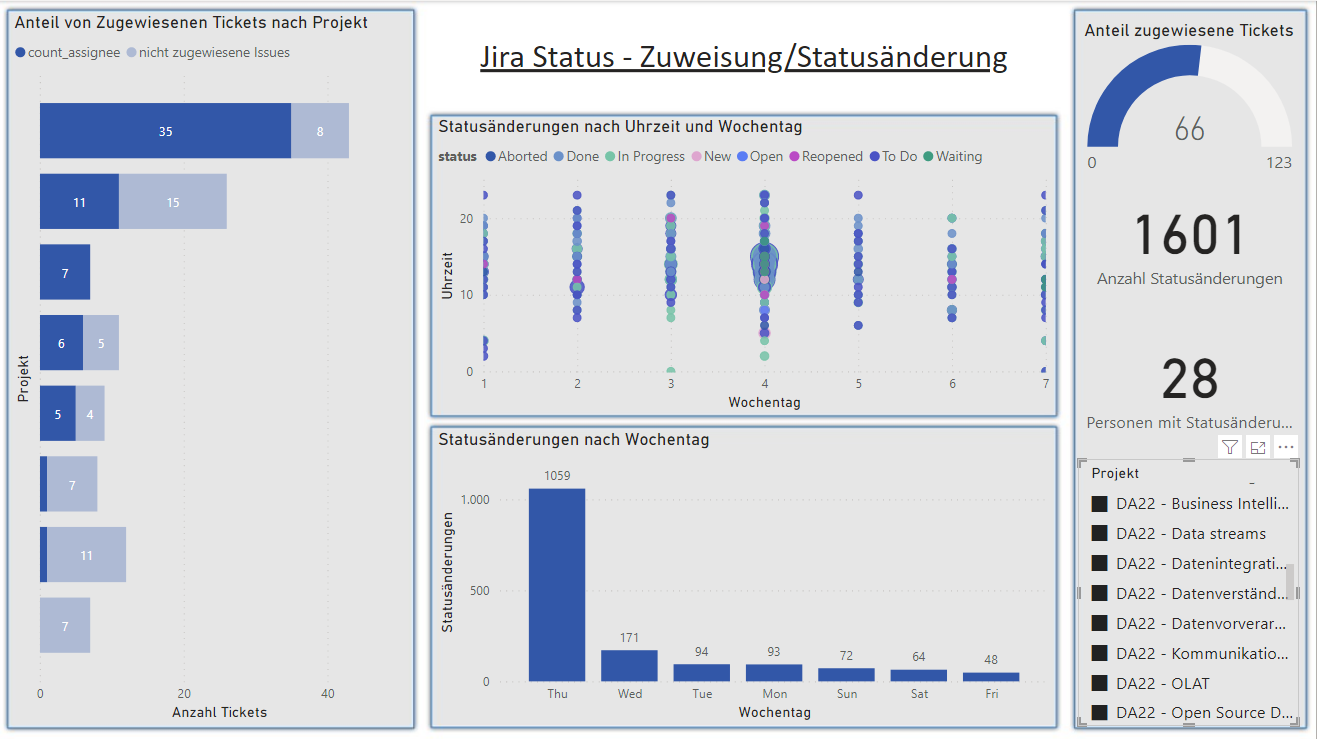The height and width of the screenshot is (739, 1317).
Task: Toggle the DA22 - OLAT checkbox
Action: point(1100,684)
